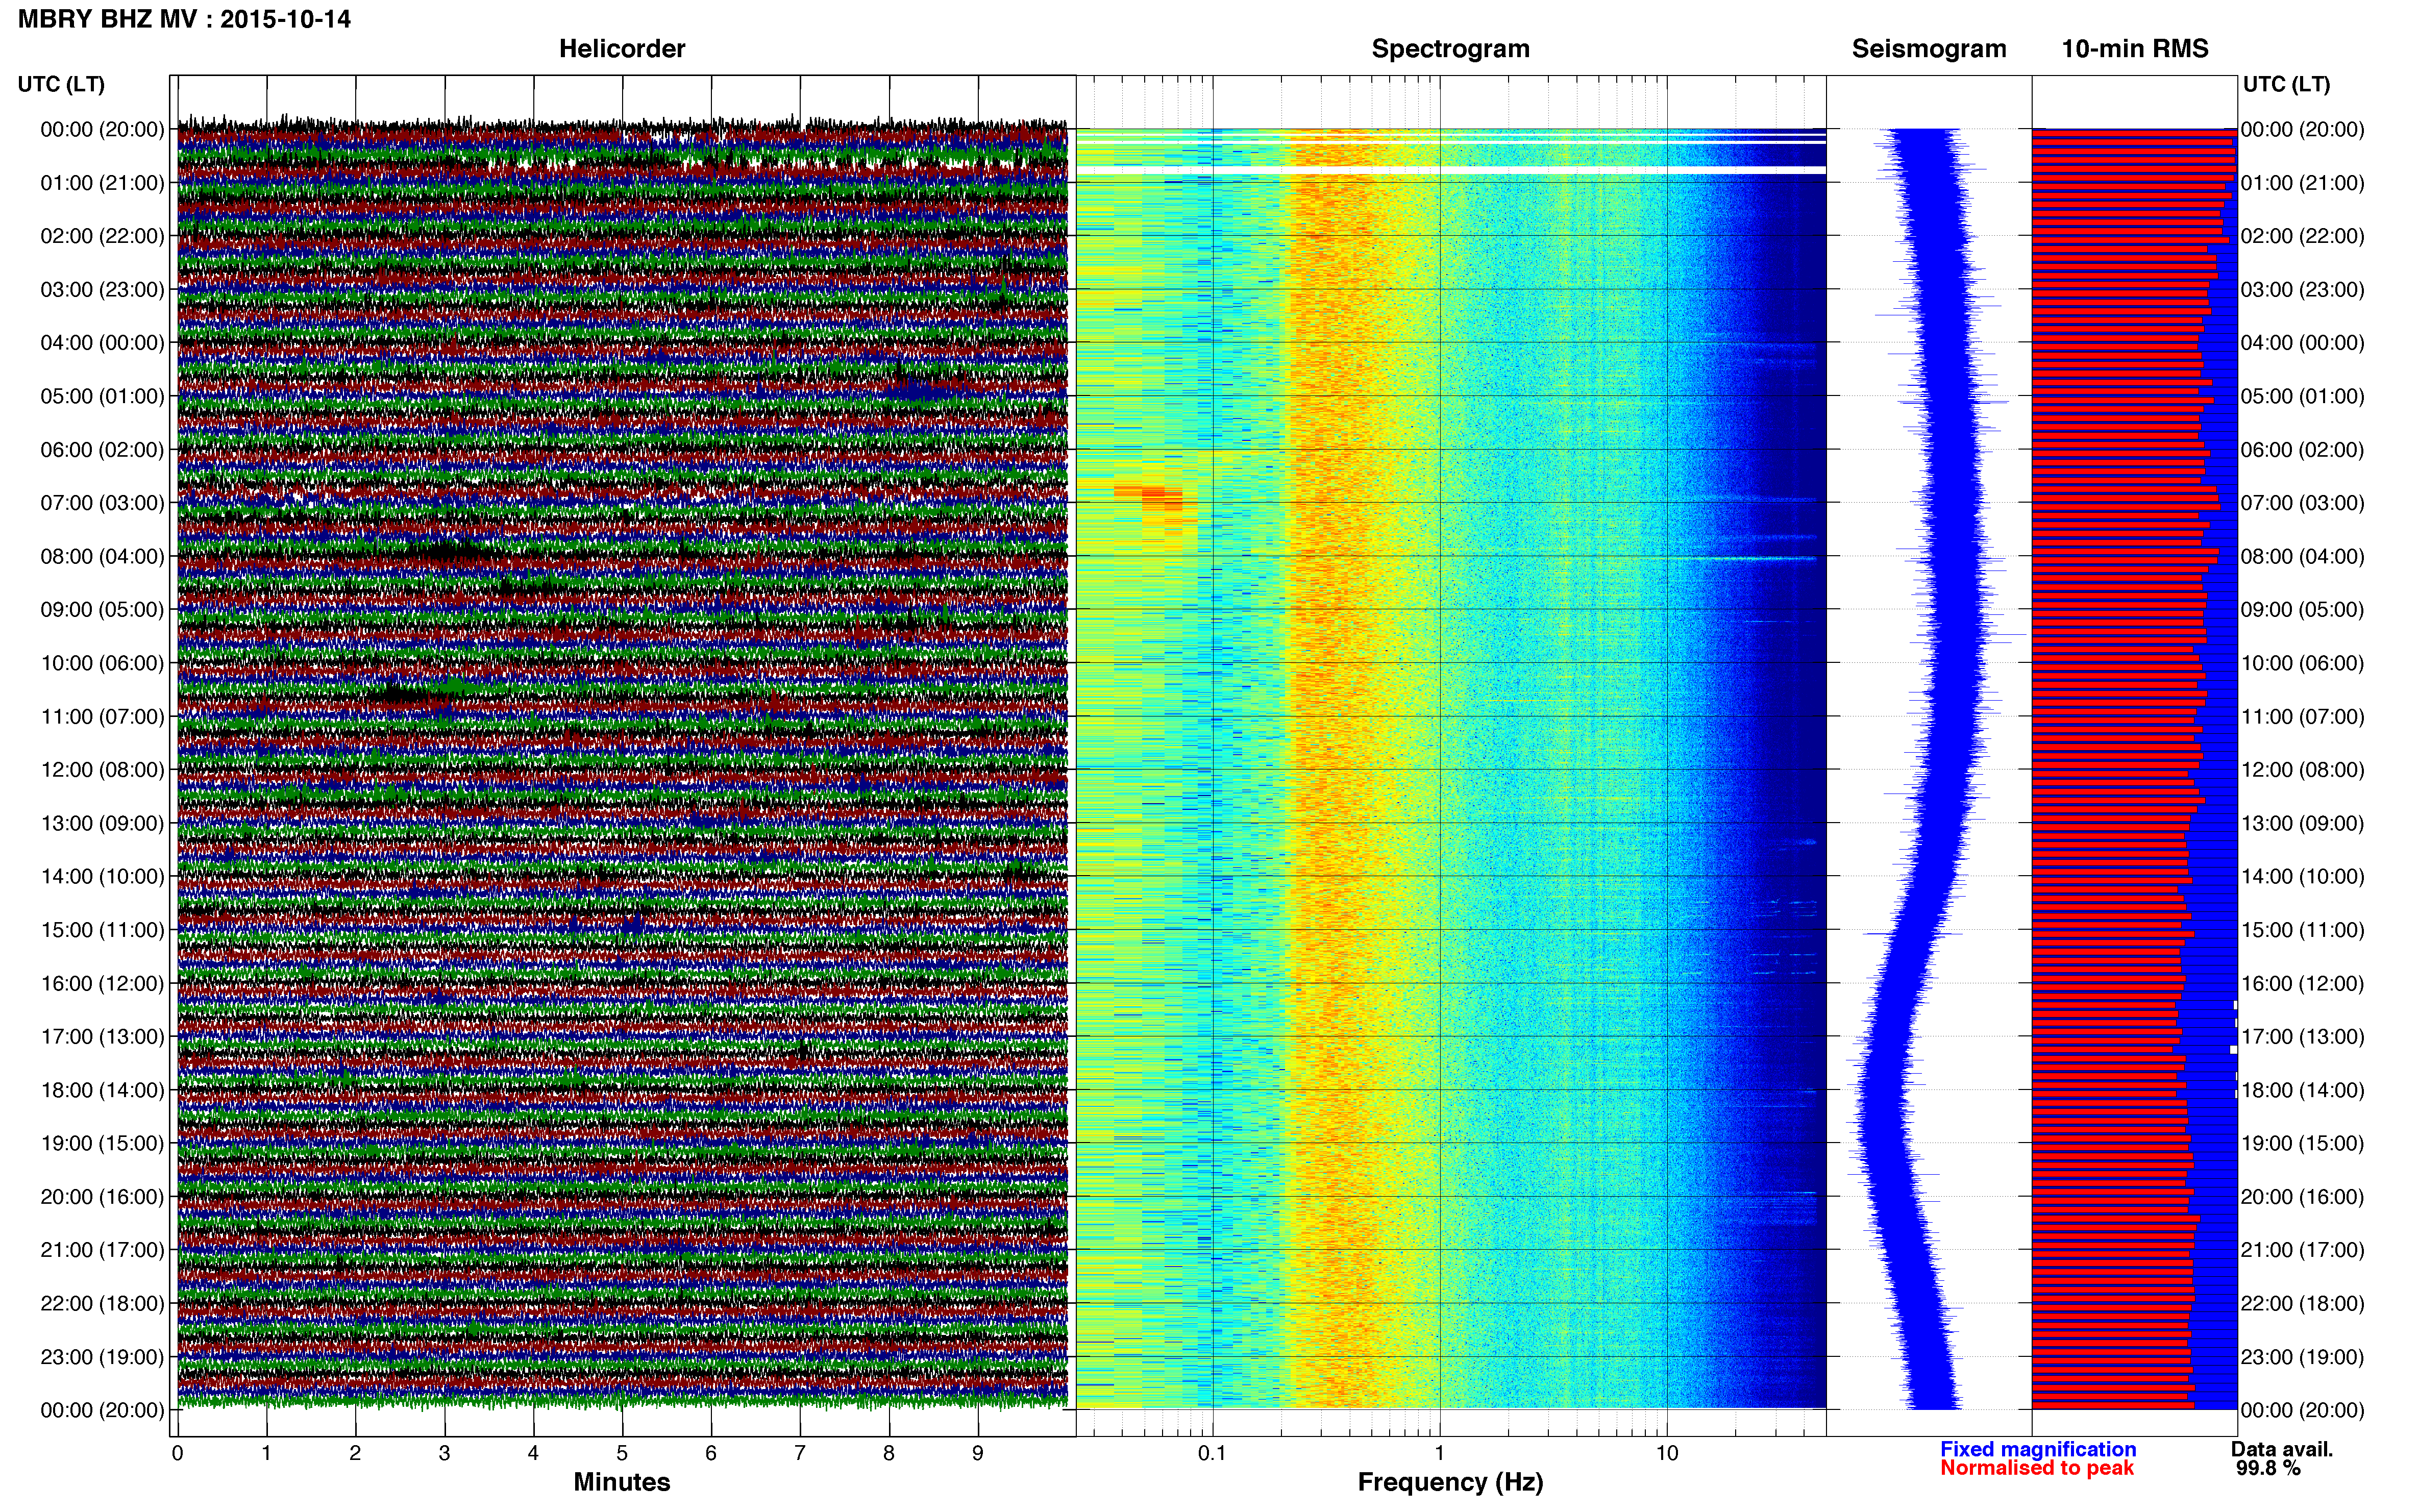Click the '0.1' frequency tick label
2419x1512 pixels.
[1212, 1453]
